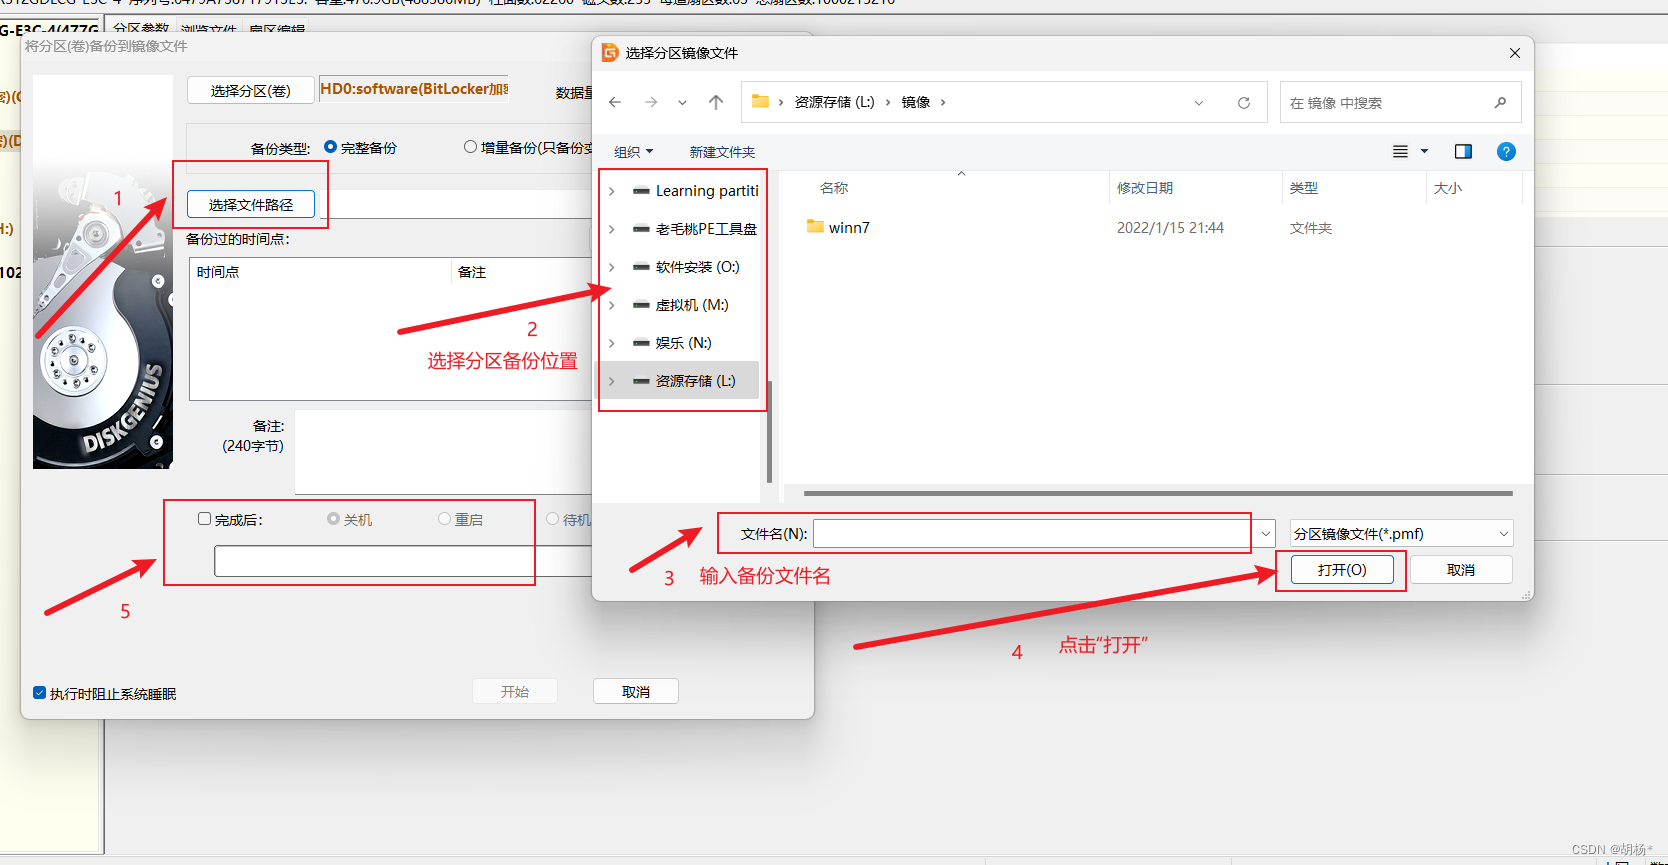Change the file view layout icon
The height and width of the screenshot is (865, 1668).
(x=1400, y=151)
